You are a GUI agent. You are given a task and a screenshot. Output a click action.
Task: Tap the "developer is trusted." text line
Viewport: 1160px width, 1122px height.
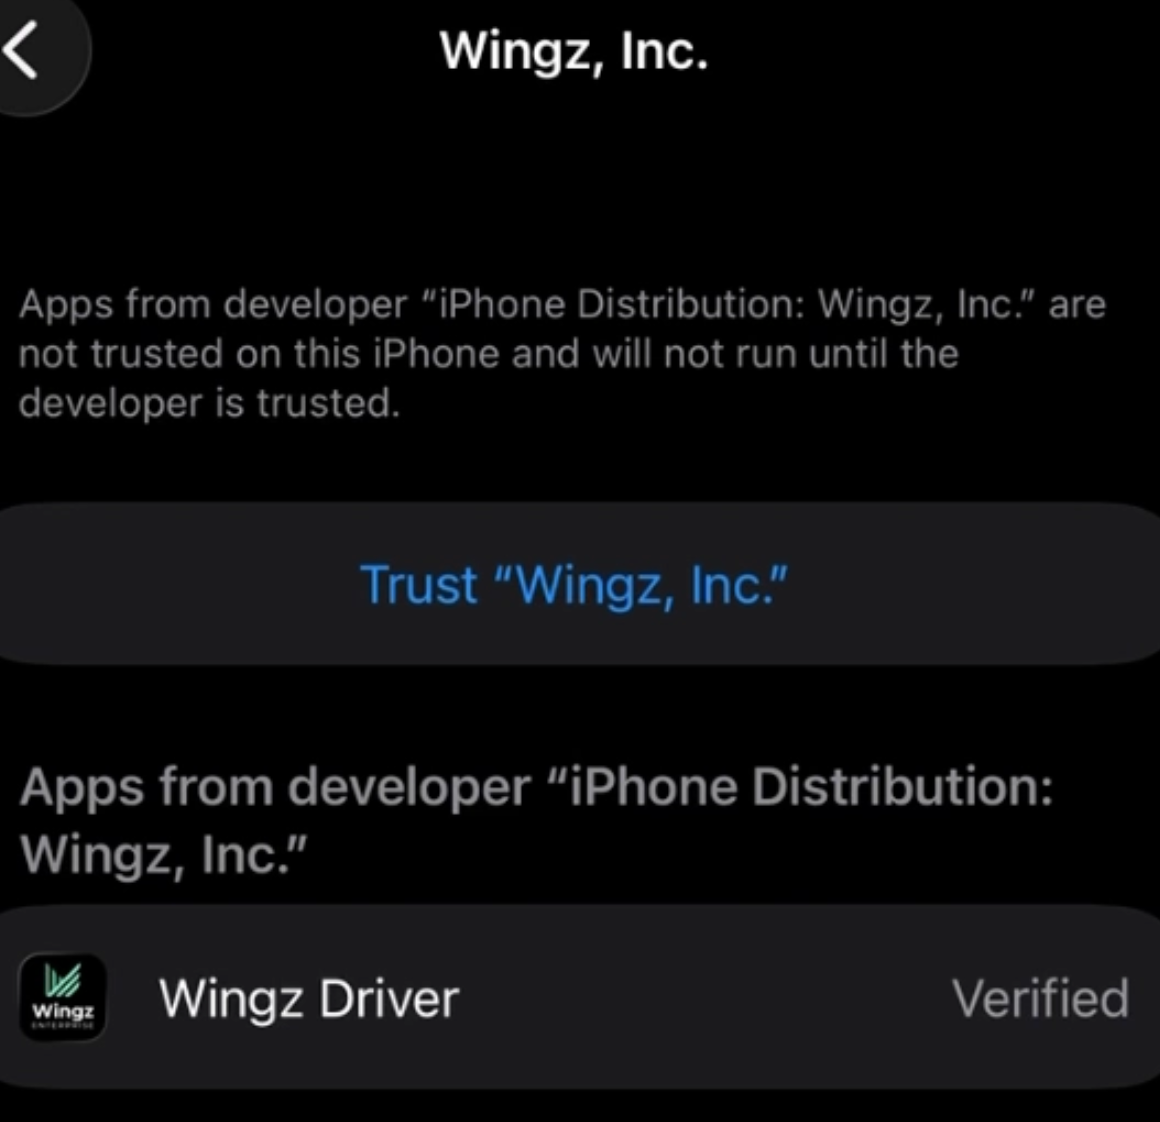[209, 403]
